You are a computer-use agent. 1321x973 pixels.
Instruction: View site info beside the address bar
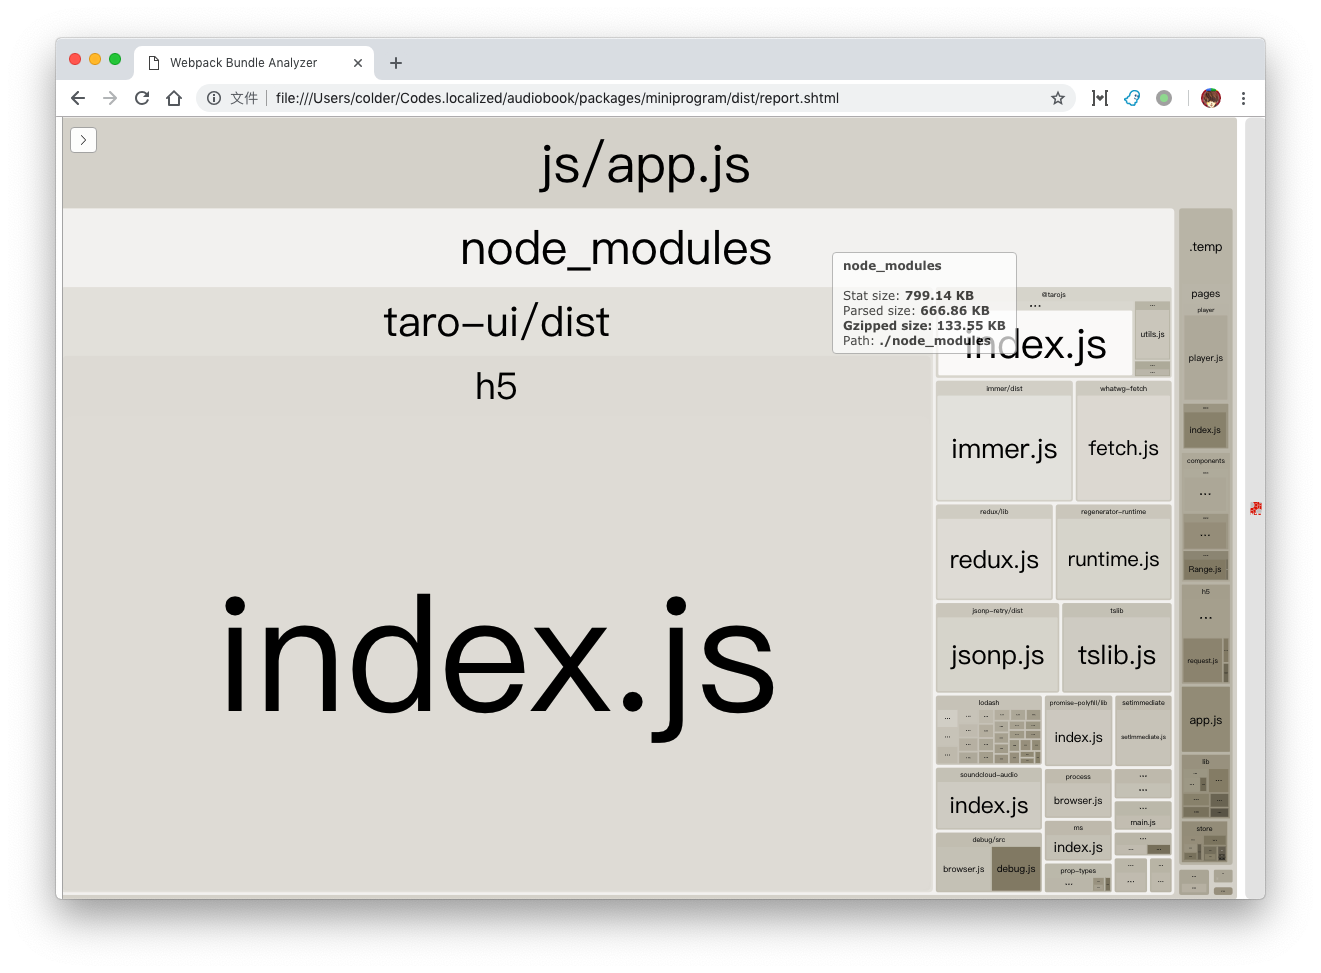click(x=214, y=98)
